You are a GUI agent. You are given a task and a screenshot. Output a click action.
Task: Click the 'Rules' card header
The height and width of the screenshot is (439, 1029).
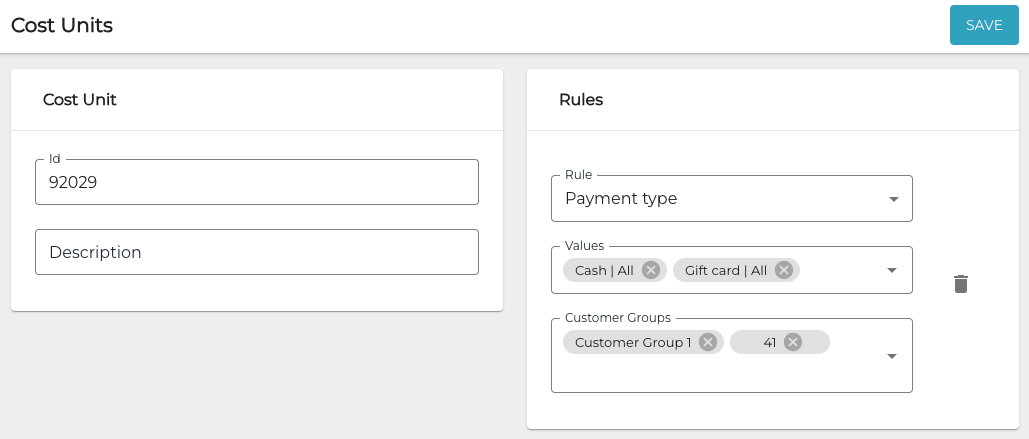coord(581,100)
